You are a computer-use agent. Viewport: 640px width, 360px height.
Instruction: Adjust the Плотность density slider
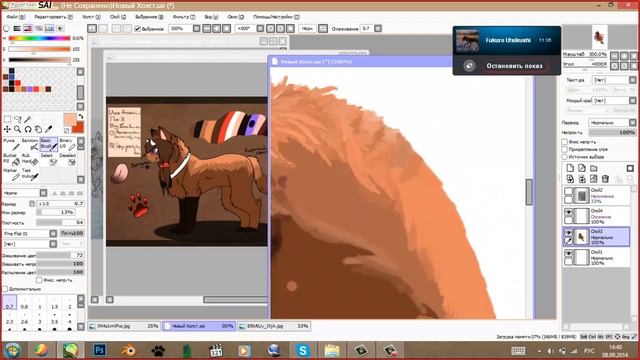60,222
